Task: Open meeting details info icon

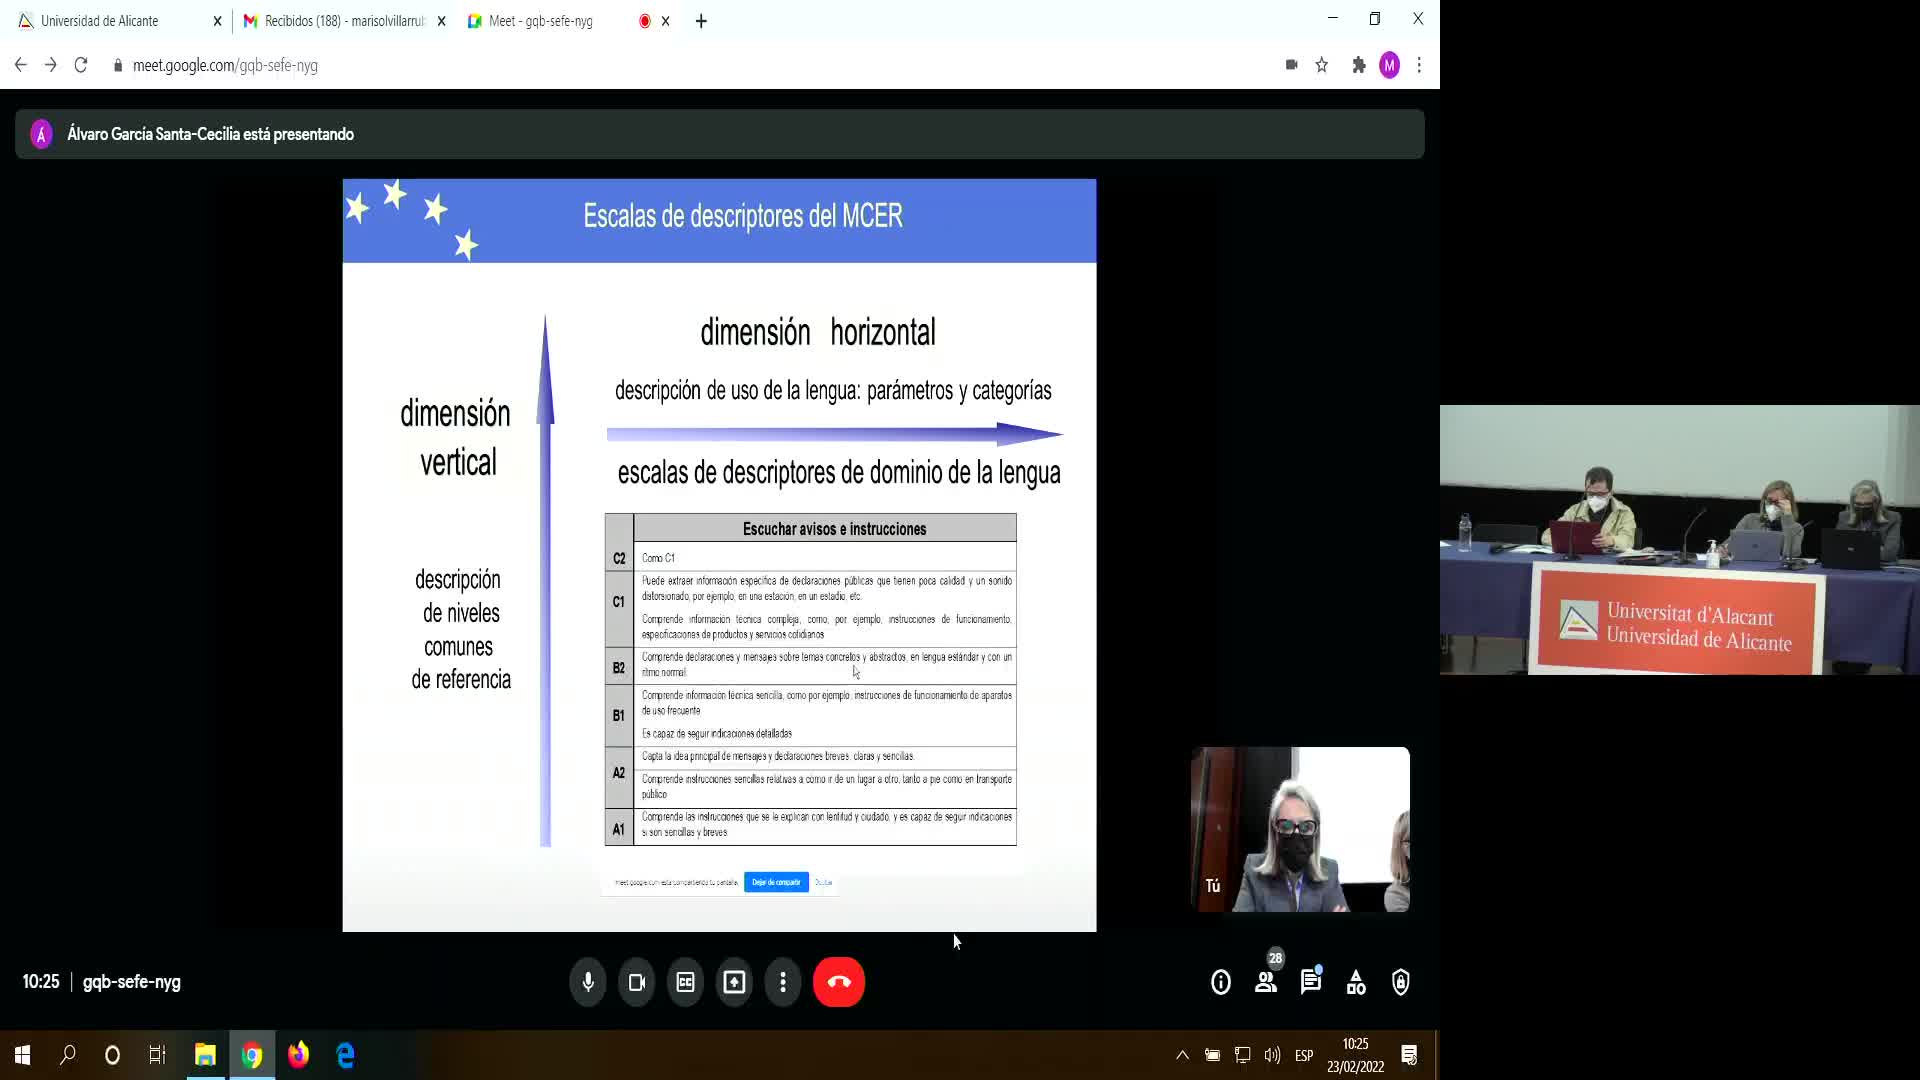Action: pyautogui.click(x=1220, y=982)
